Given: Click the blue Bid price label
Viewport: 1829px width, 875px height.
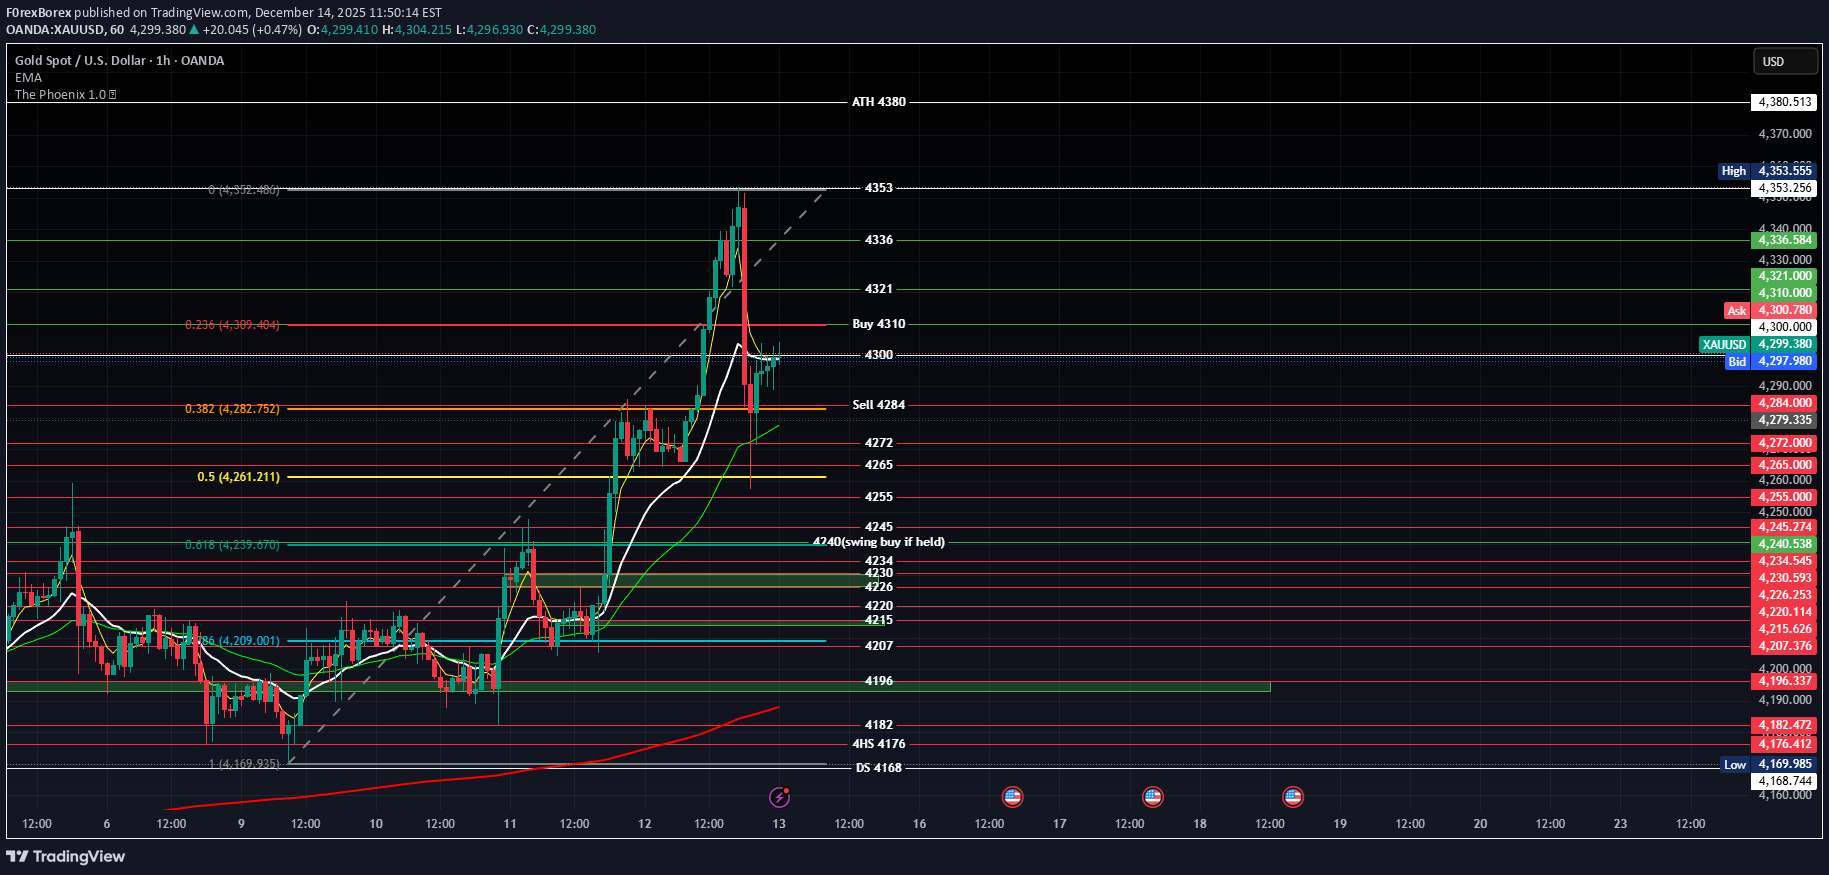Looking at the screenshot, I should [x=1737, y=362].
